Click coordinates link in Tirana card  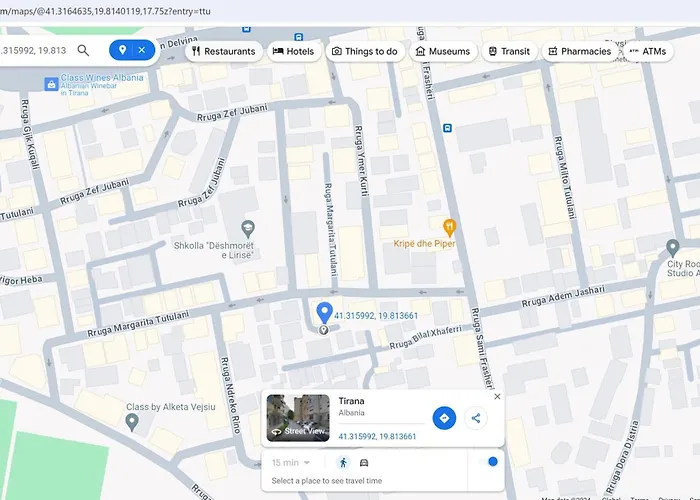pyautogui.click(x=377, y=436)
